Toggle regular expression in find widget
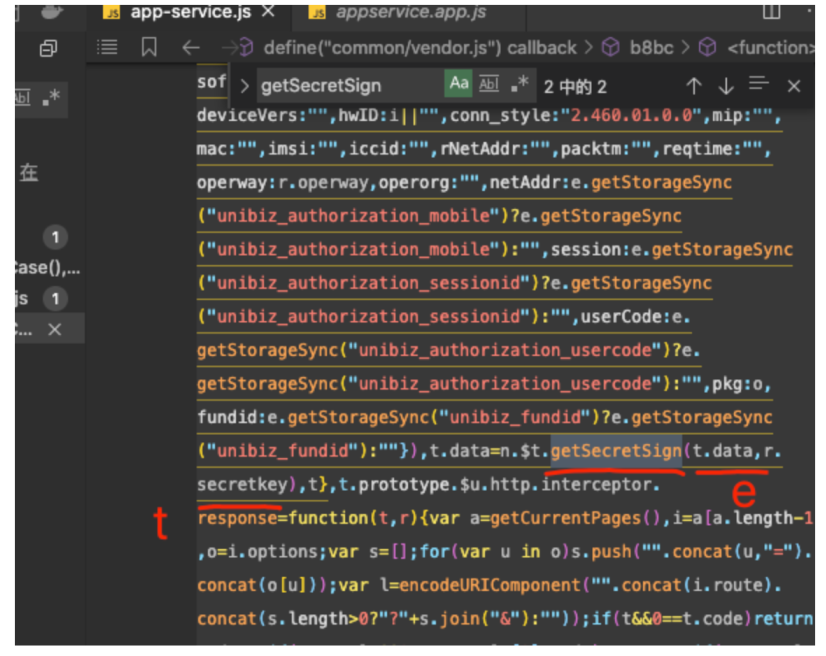The width and height of the screenshot is (826, 656). (519, 84)
